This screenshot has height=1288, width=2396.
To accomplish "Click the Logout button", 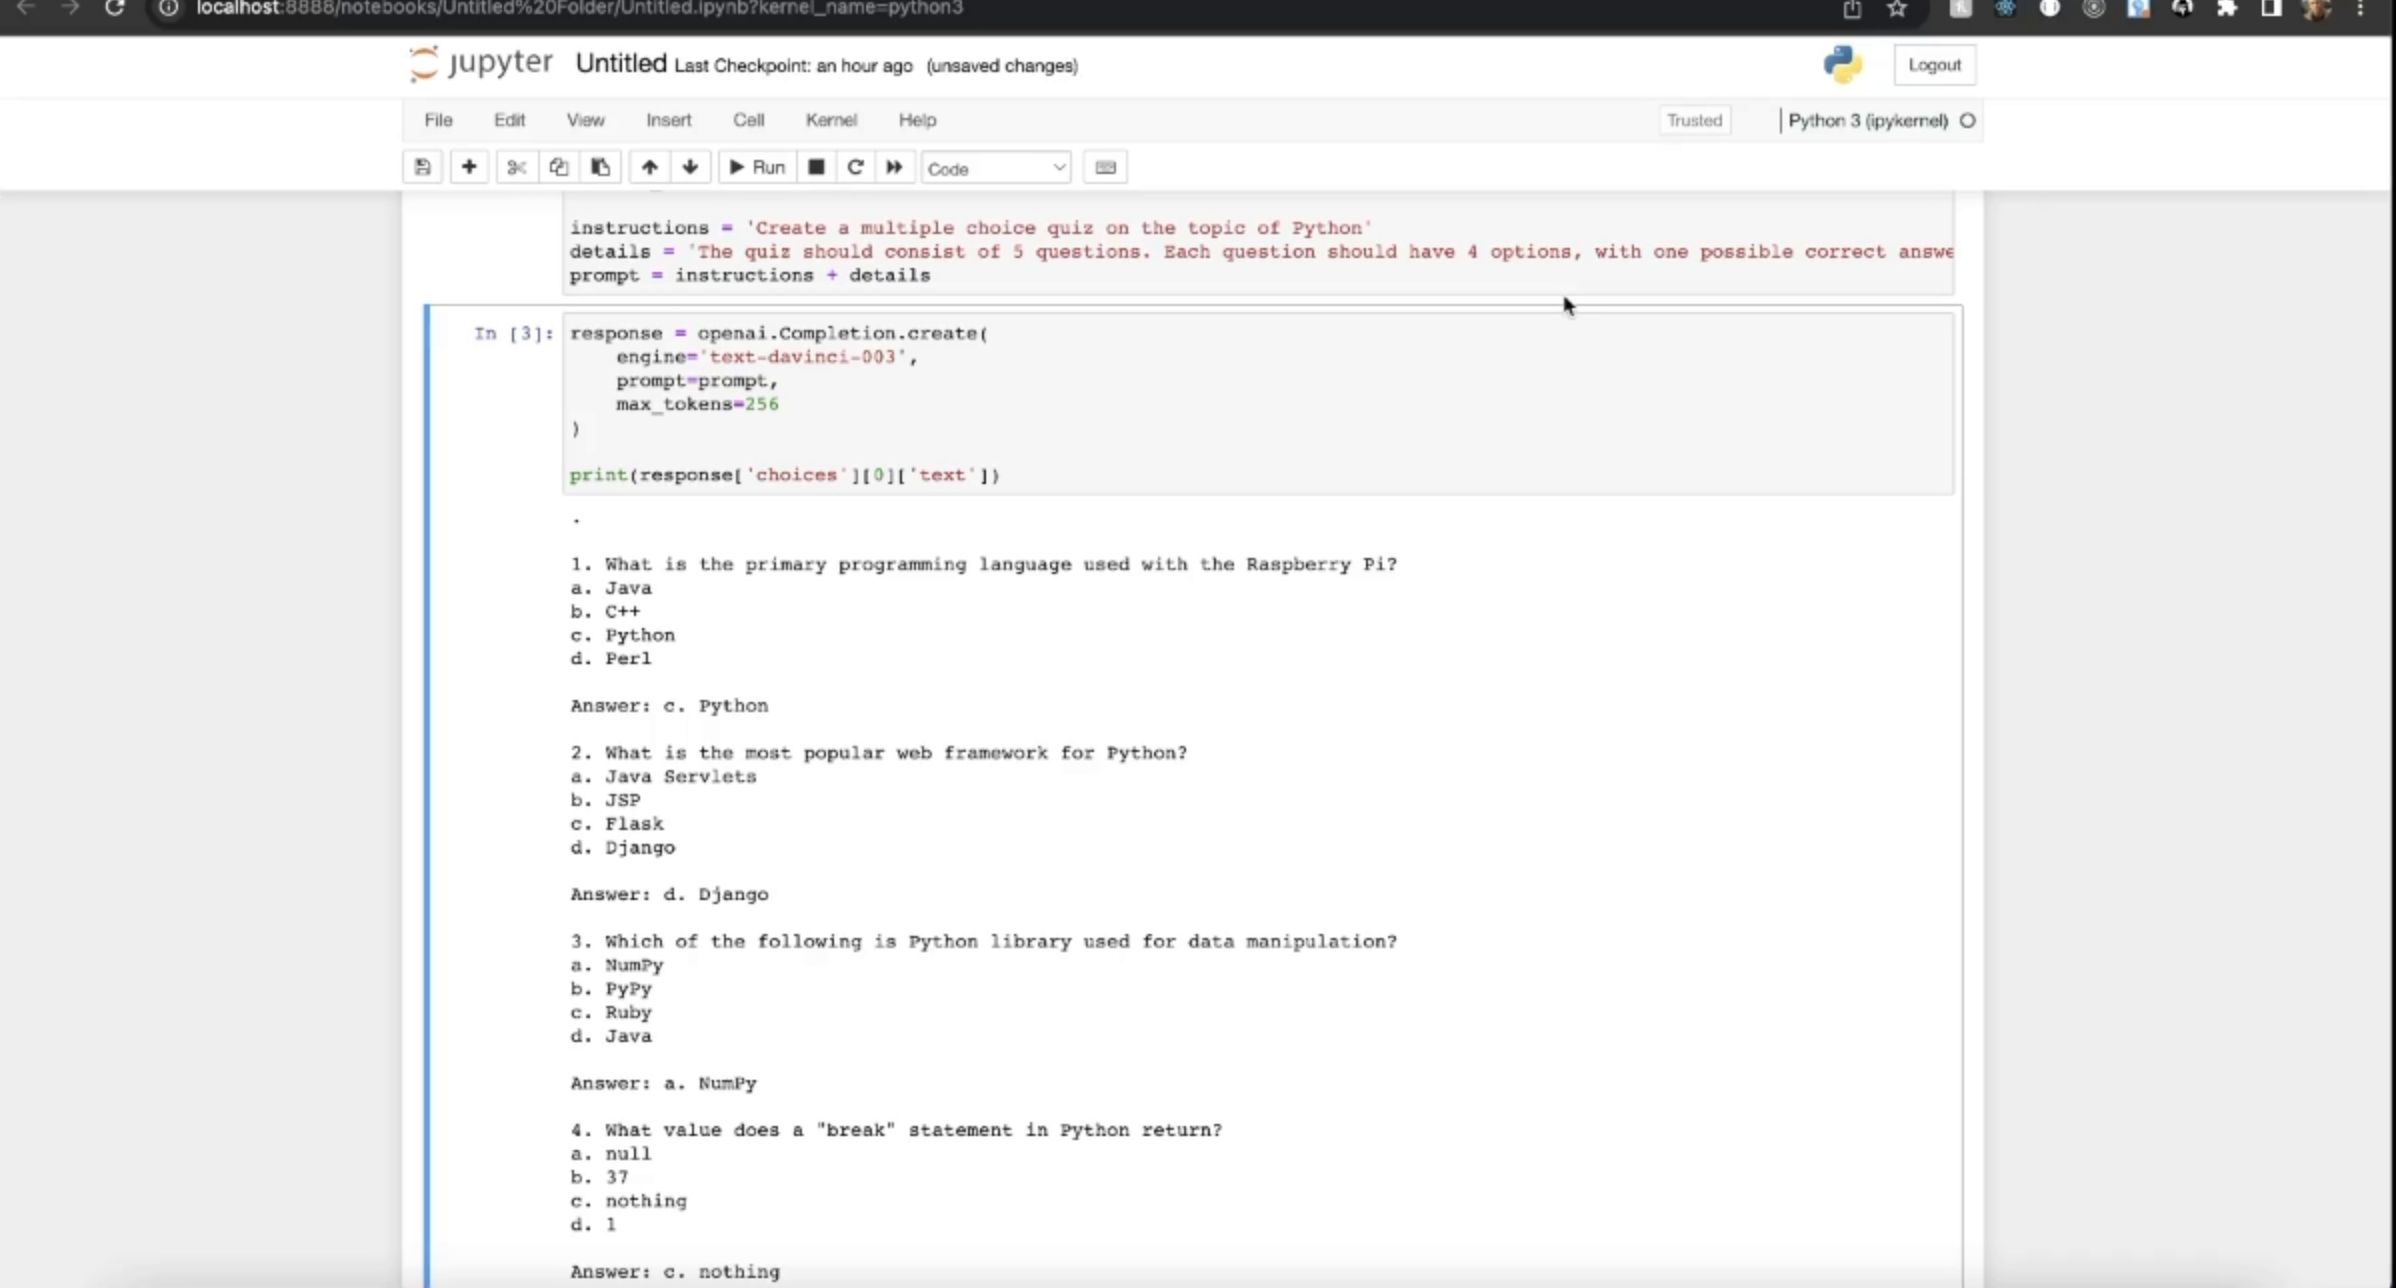I will (x=1933, y=65).
